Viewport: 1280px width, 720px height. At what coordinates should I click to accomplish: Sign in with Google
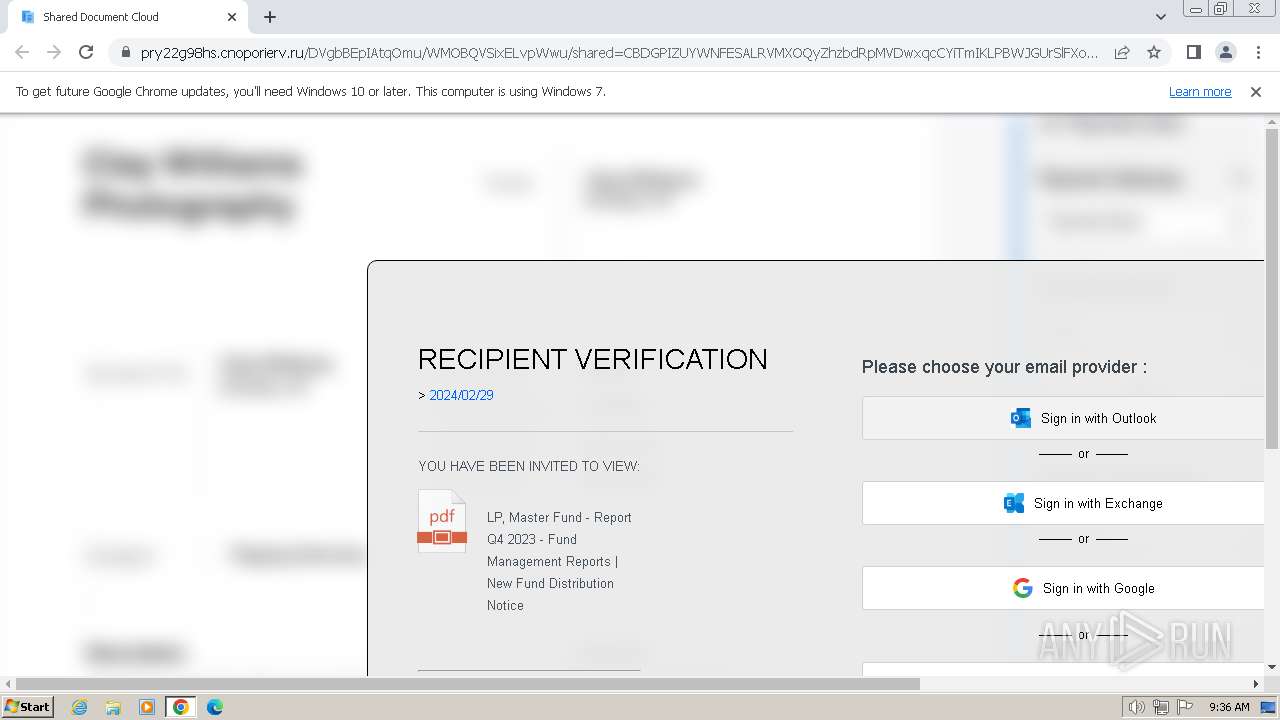1063,588
